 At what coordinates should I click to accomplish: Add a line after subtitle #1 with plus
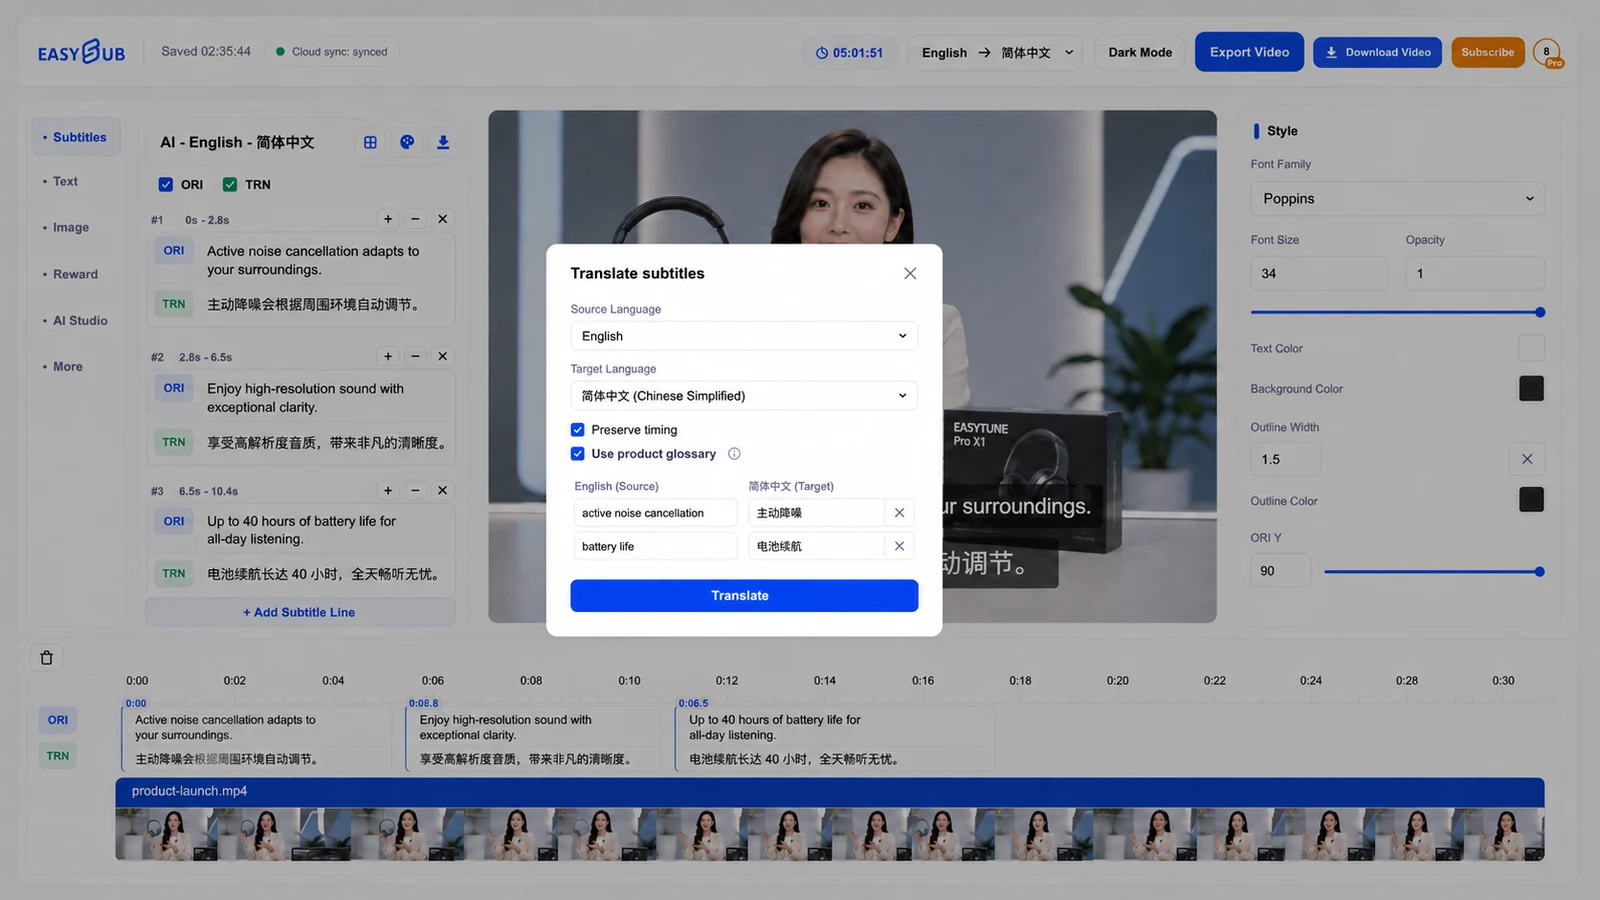click(x=388, y=219)
